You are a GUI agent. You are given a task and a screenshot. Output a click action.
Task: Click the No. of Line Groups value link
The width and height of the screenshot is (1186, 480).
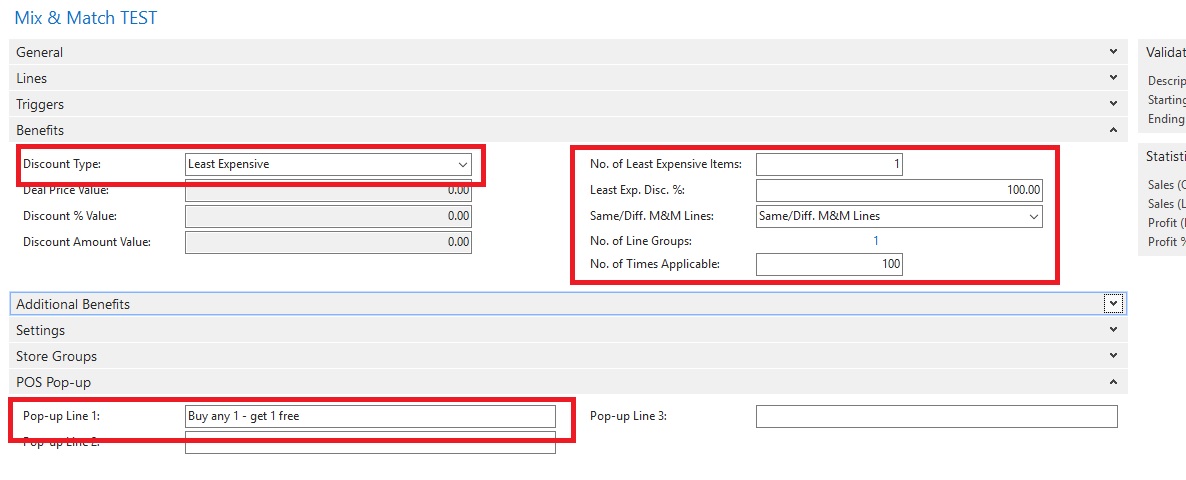[x=876, y=241]
